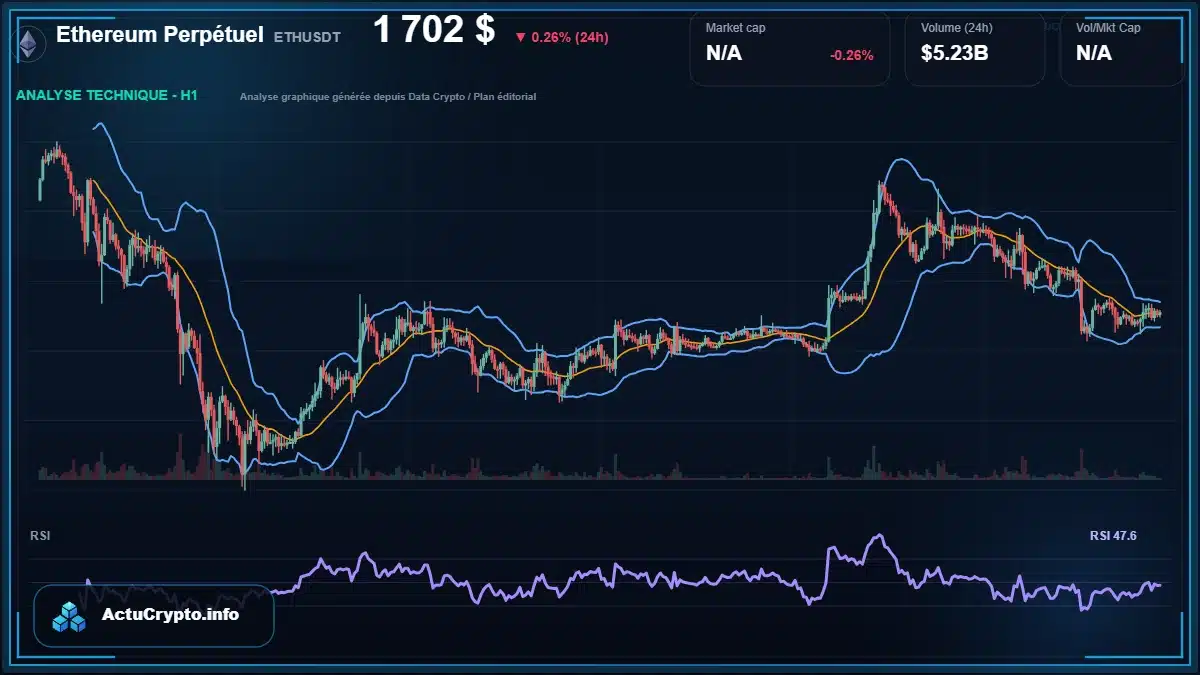Open the Volume (24h) card
The height and width of the screenshot is (675, 1200).
[975, 49]
